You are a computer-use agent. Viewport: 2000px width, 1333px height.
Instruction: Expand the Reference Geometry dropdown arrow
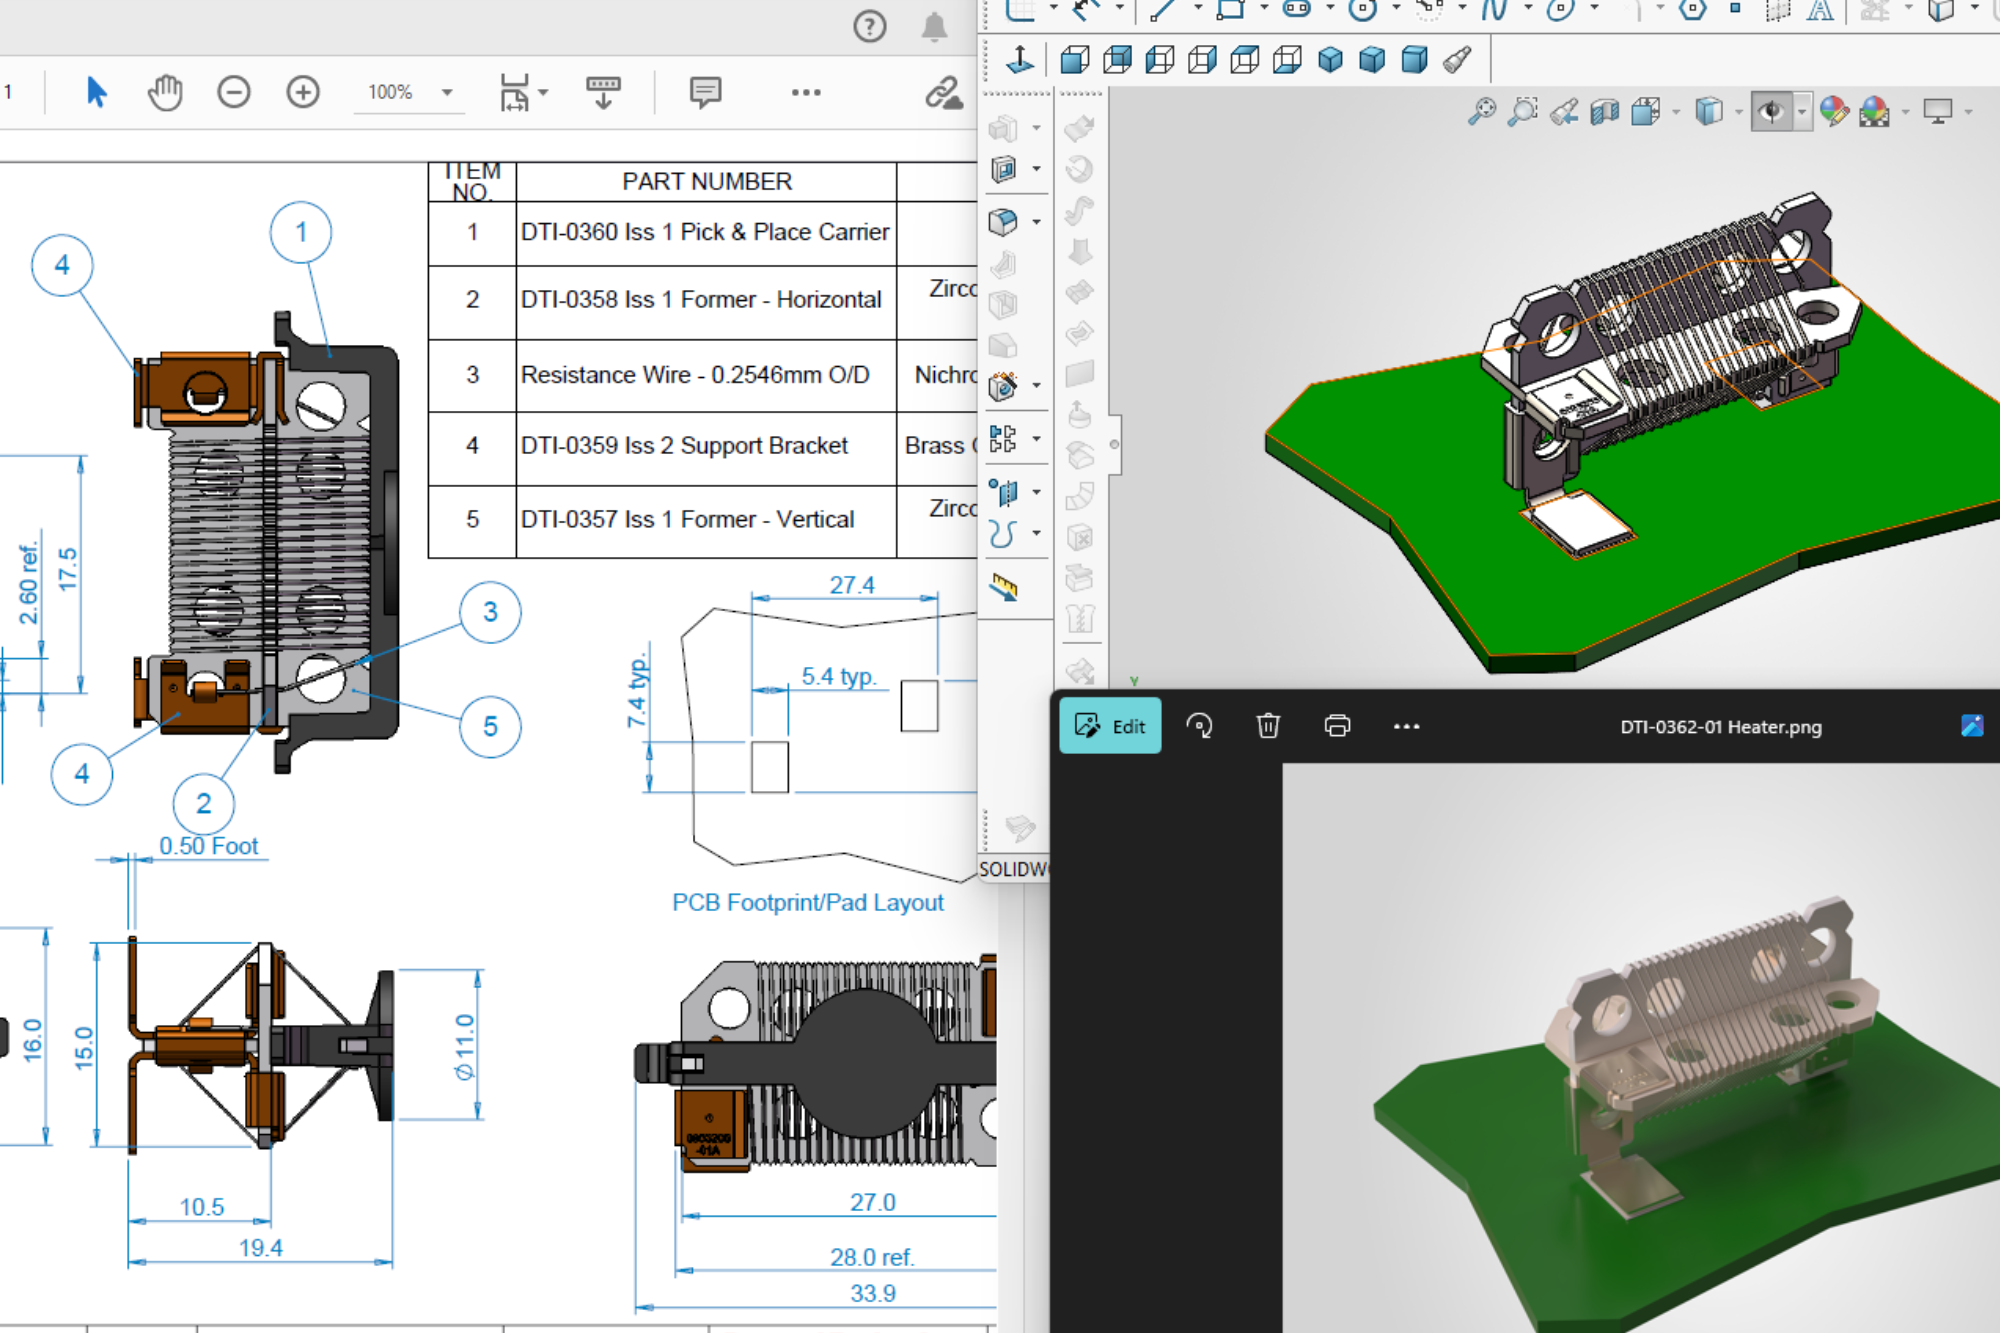coord(1036,492)
